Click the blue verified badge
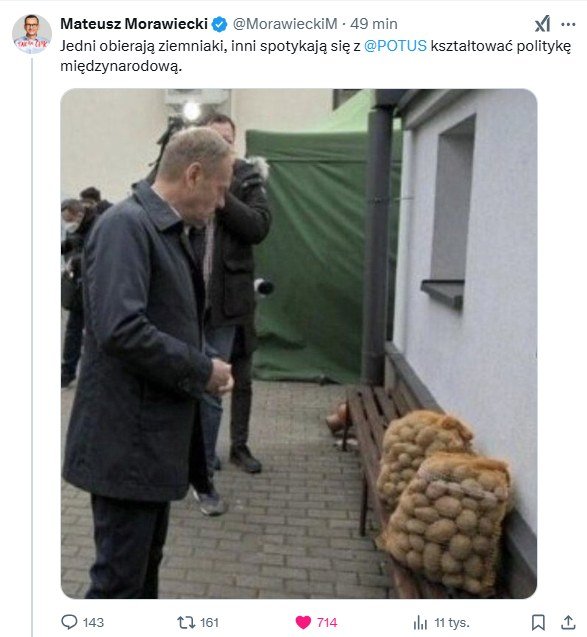Screen dimensions: 587x637 tap(220, 24)
